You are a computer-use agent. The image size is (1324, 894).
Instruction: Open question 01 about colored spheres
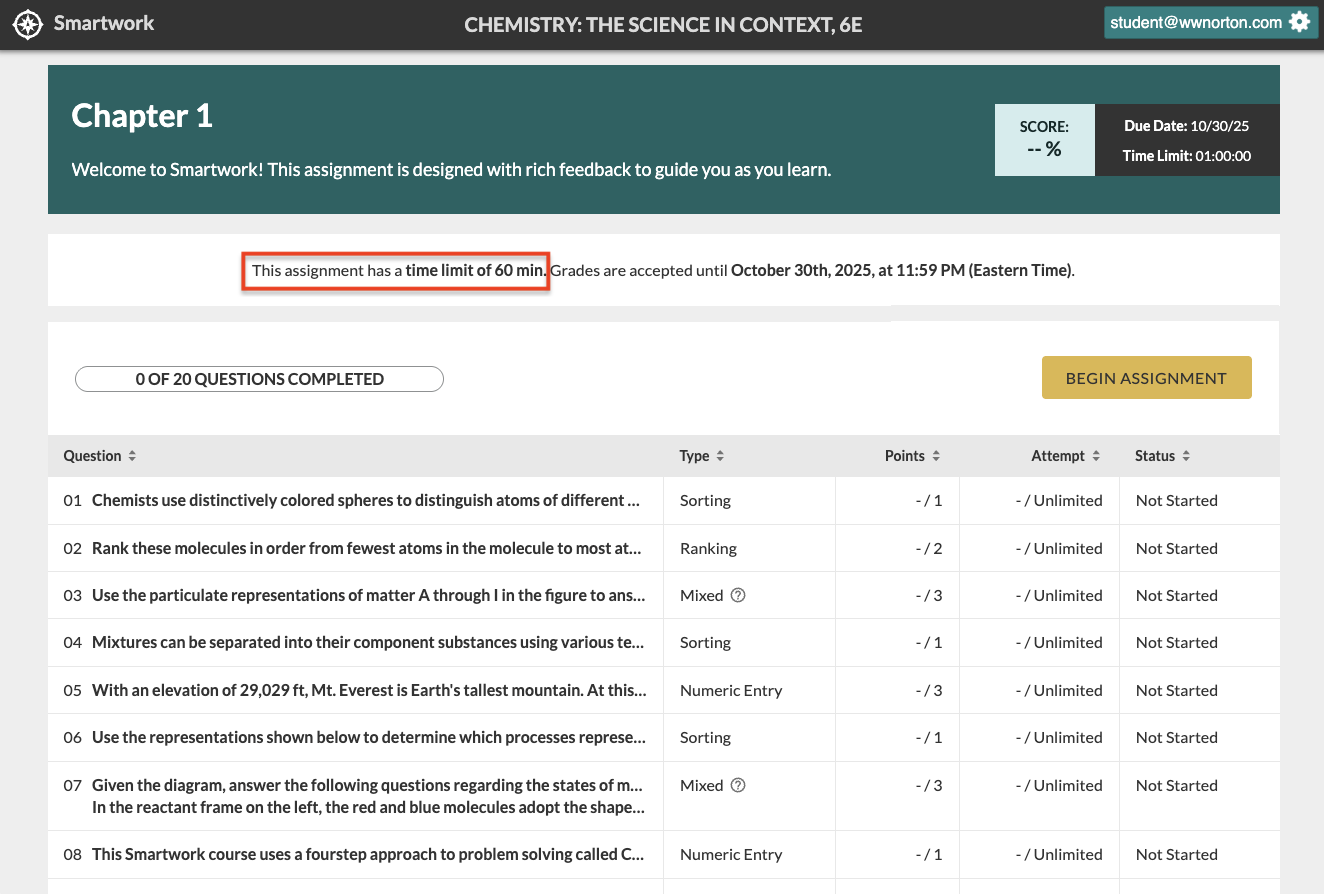[x=365, y=500]
